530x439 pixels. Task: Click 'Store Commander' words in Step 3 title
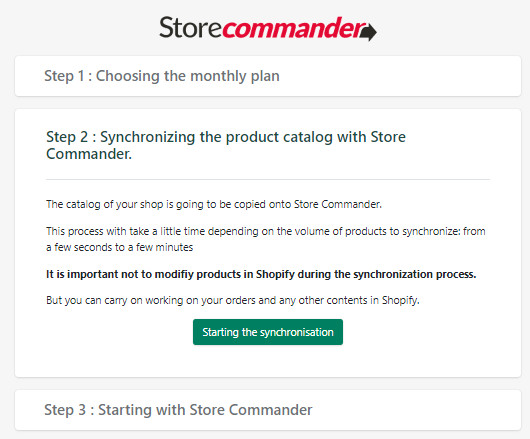(x=250, y=410)
